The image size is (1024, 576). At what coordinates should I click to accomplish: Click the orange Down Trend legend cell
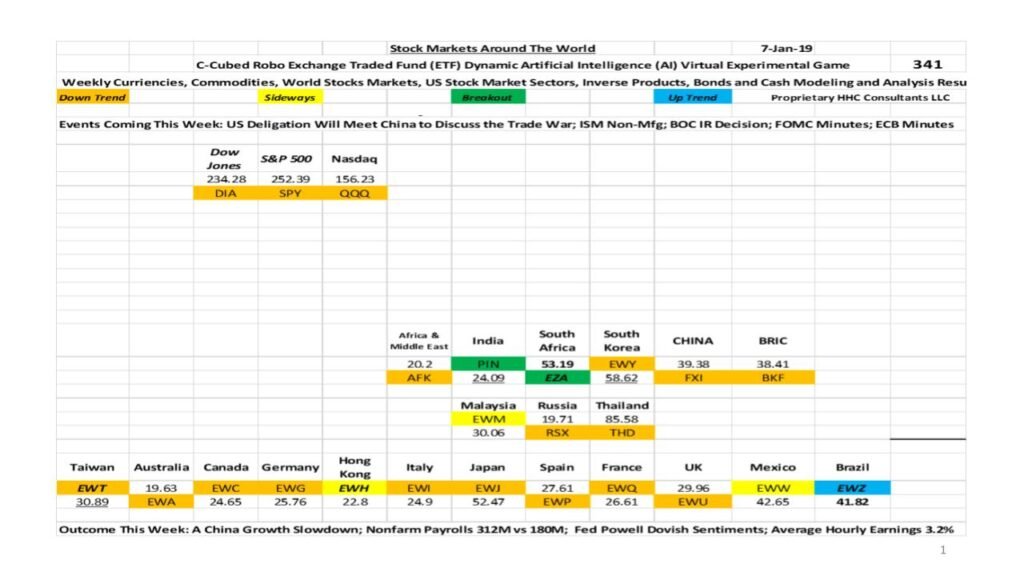pos(92,98)
